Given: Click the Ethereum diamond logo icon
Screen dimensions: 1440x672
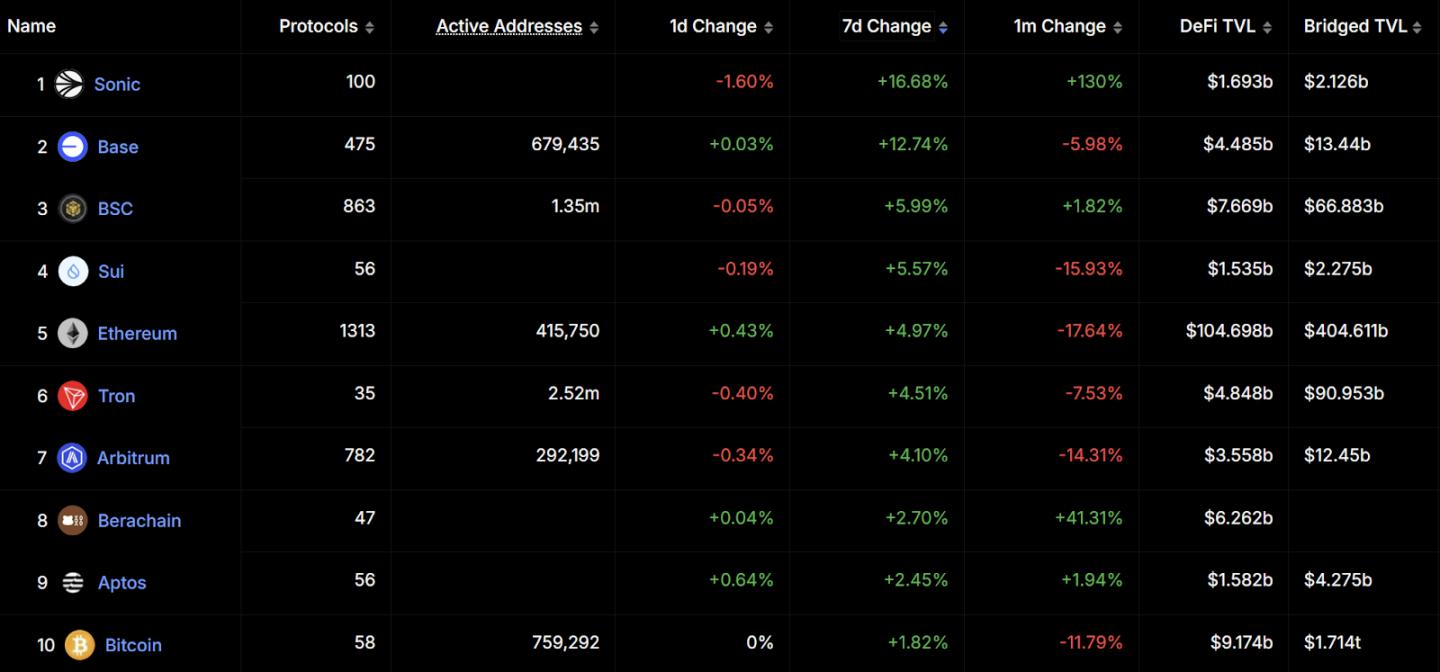Looking at the screenshot, I should click(73, 333).
